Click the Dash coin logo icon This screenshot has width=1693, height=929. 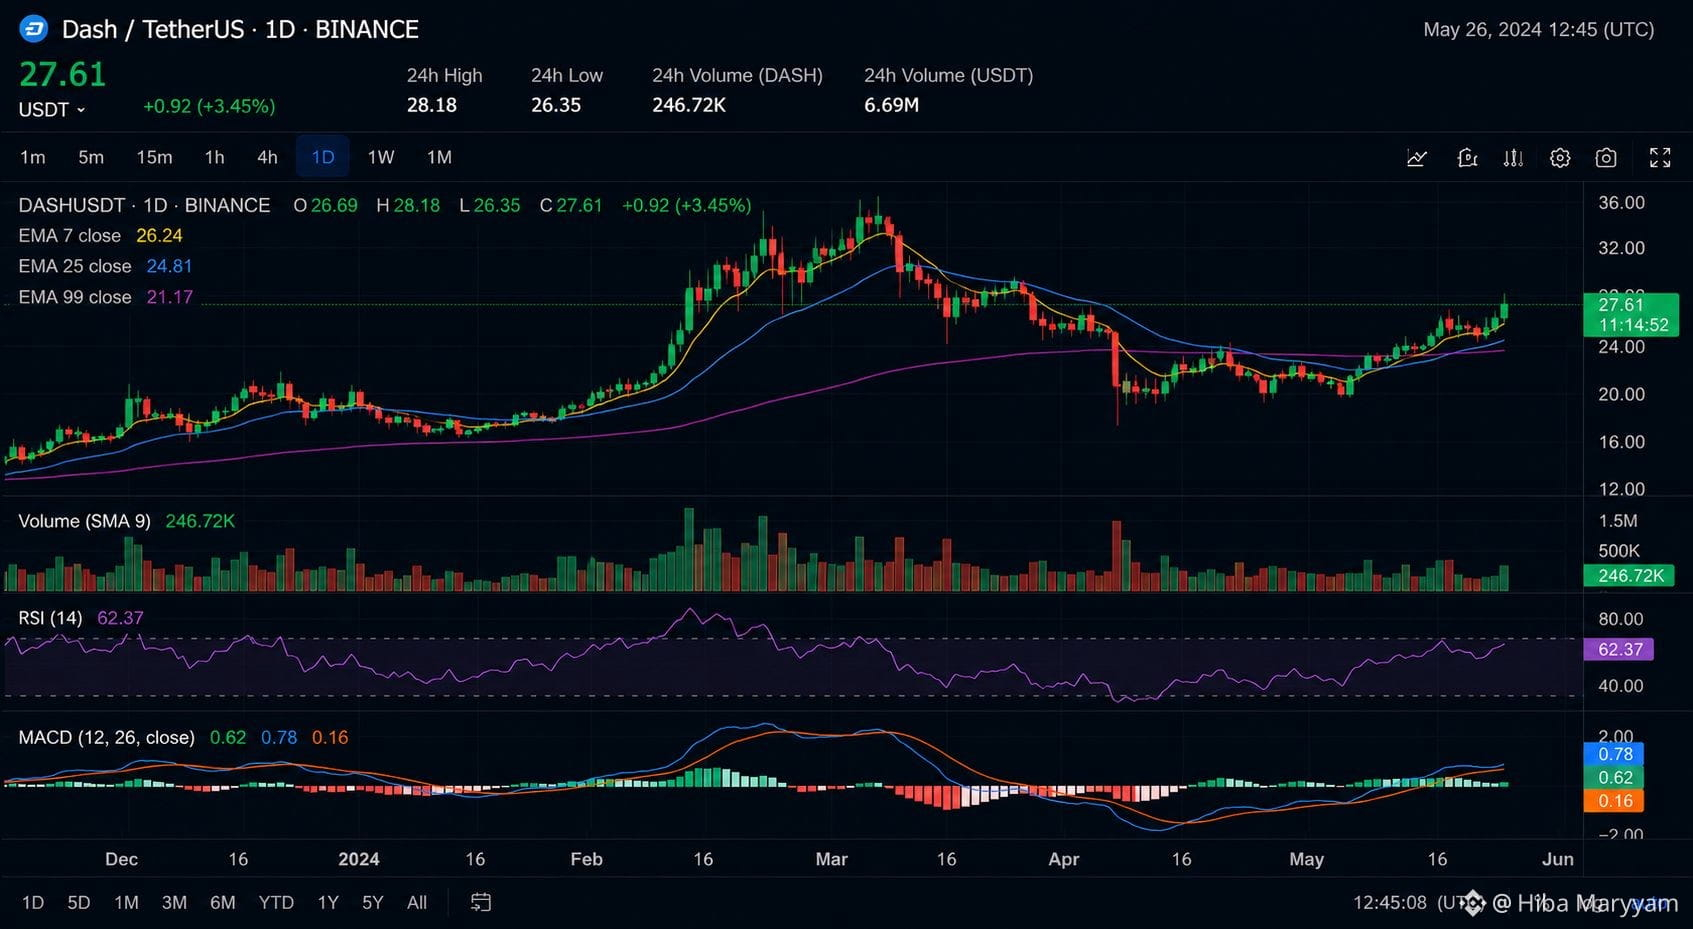click(33, 30)
